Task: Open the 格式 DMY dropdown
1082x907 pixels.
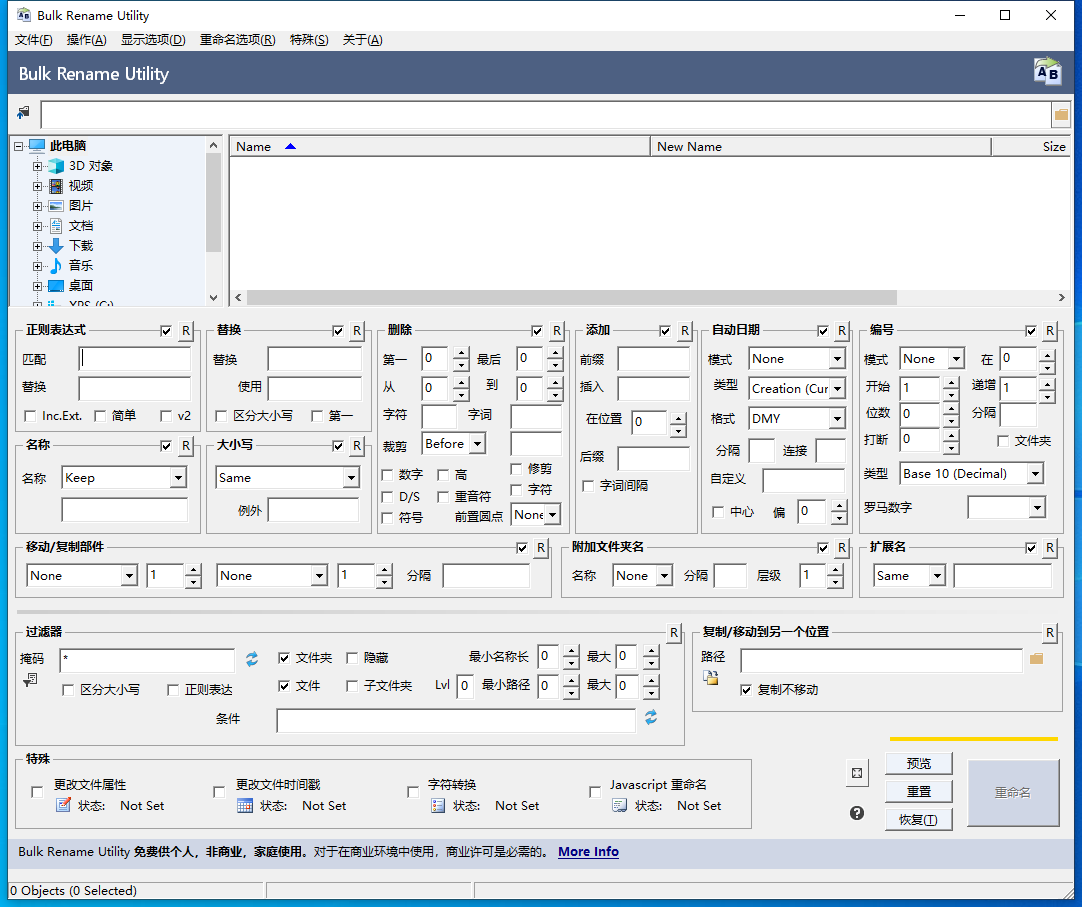Action: [x=837, y=418]
